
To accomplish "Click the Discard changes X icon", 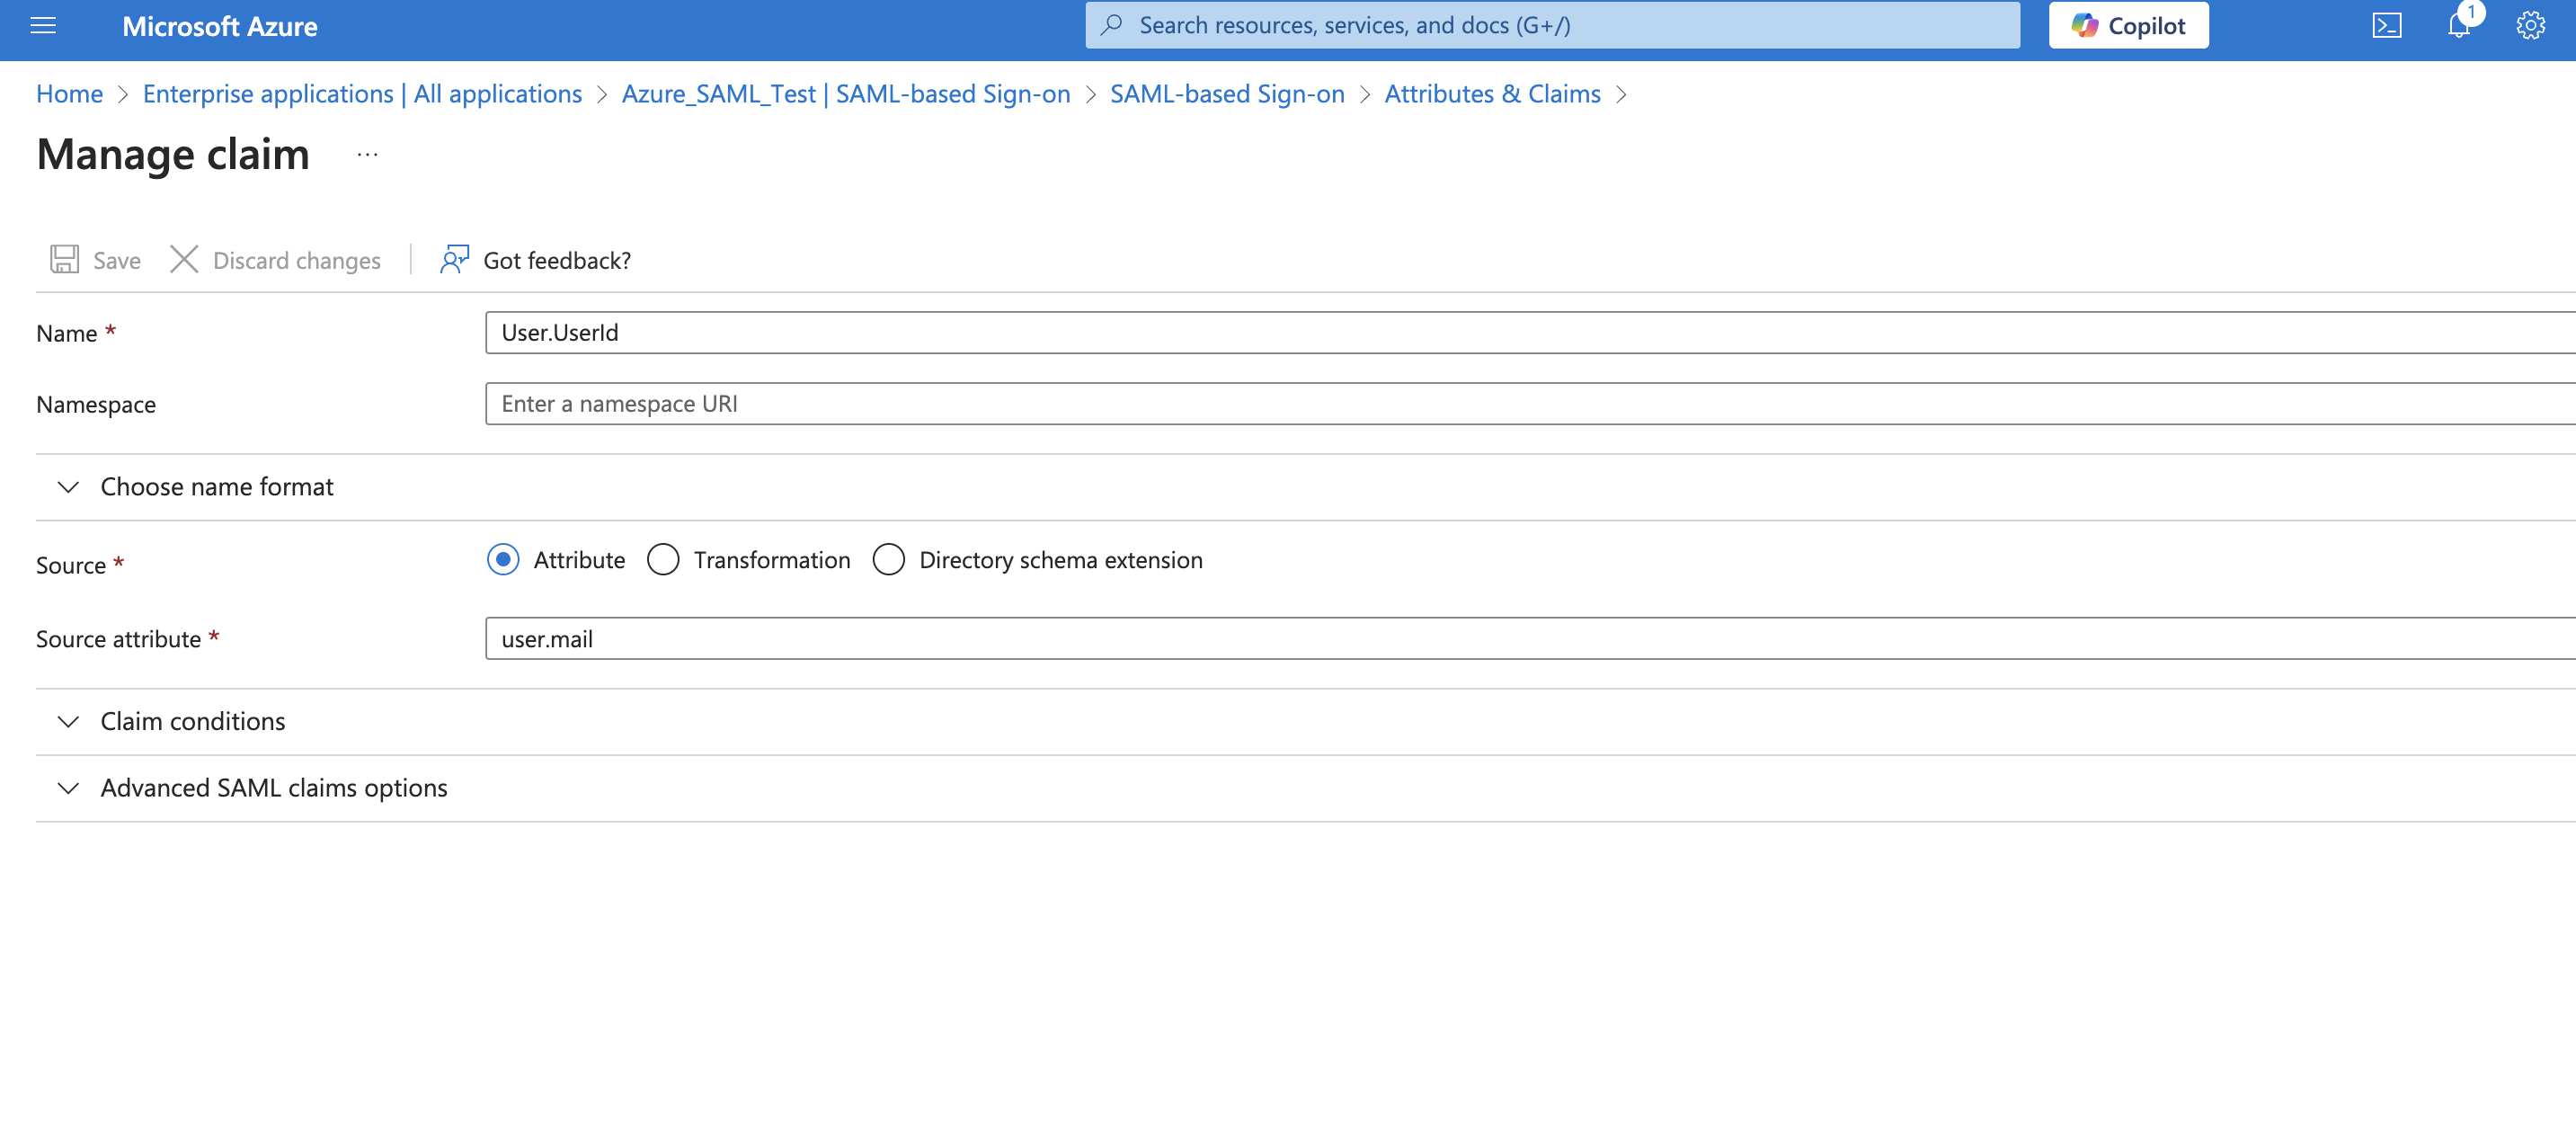I will click(184, 260).
